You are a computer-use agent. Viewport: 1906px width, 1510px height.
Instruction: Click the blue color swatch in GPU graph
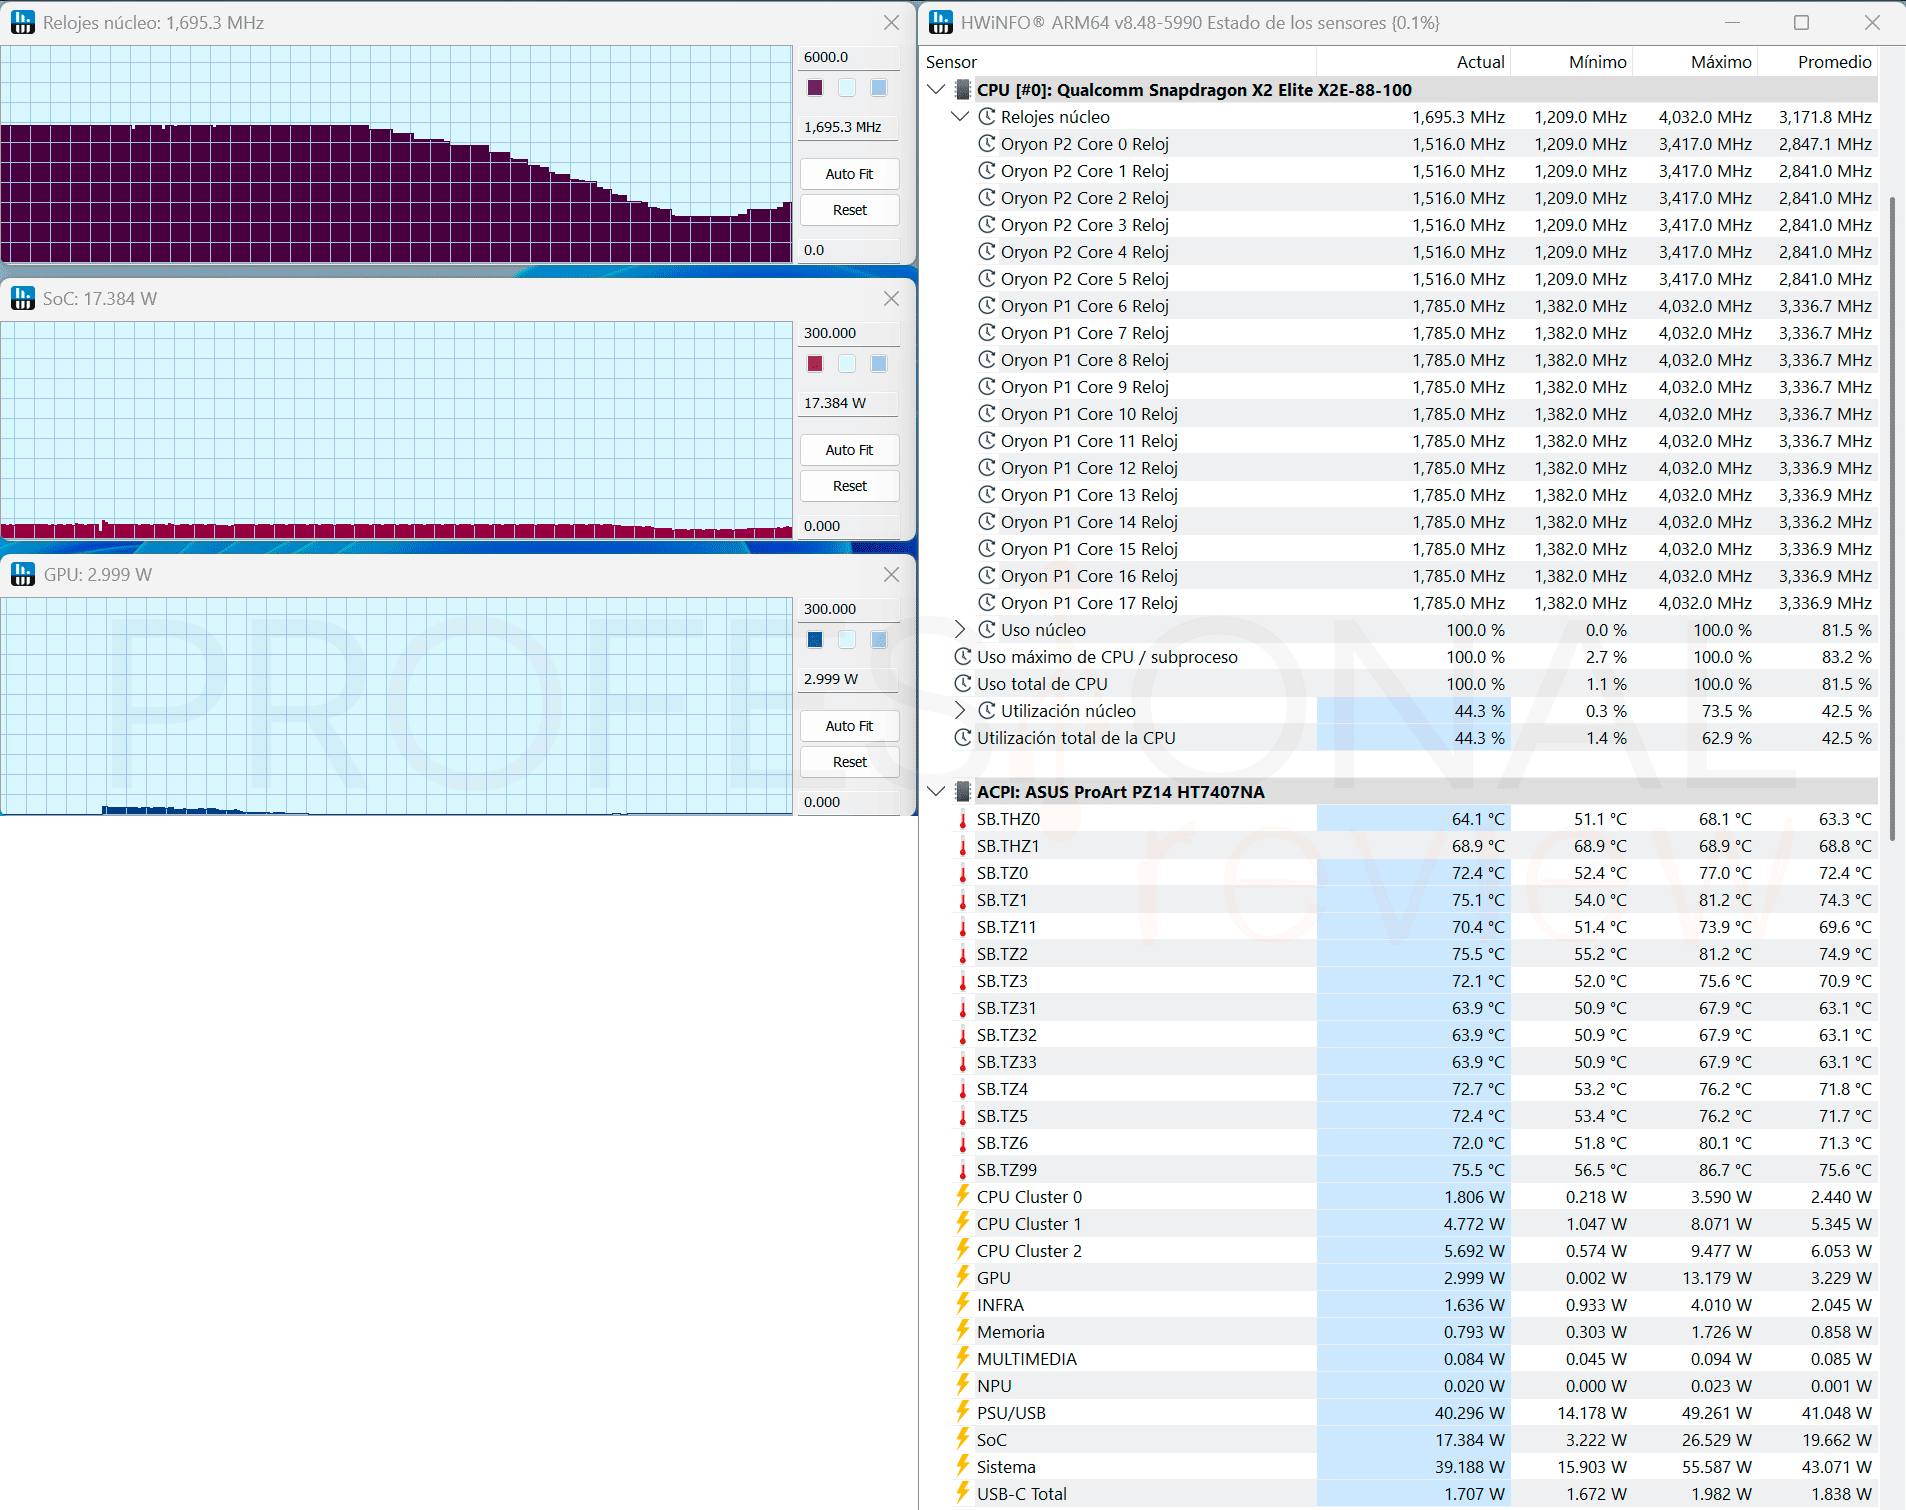click(x=815, y=640)
